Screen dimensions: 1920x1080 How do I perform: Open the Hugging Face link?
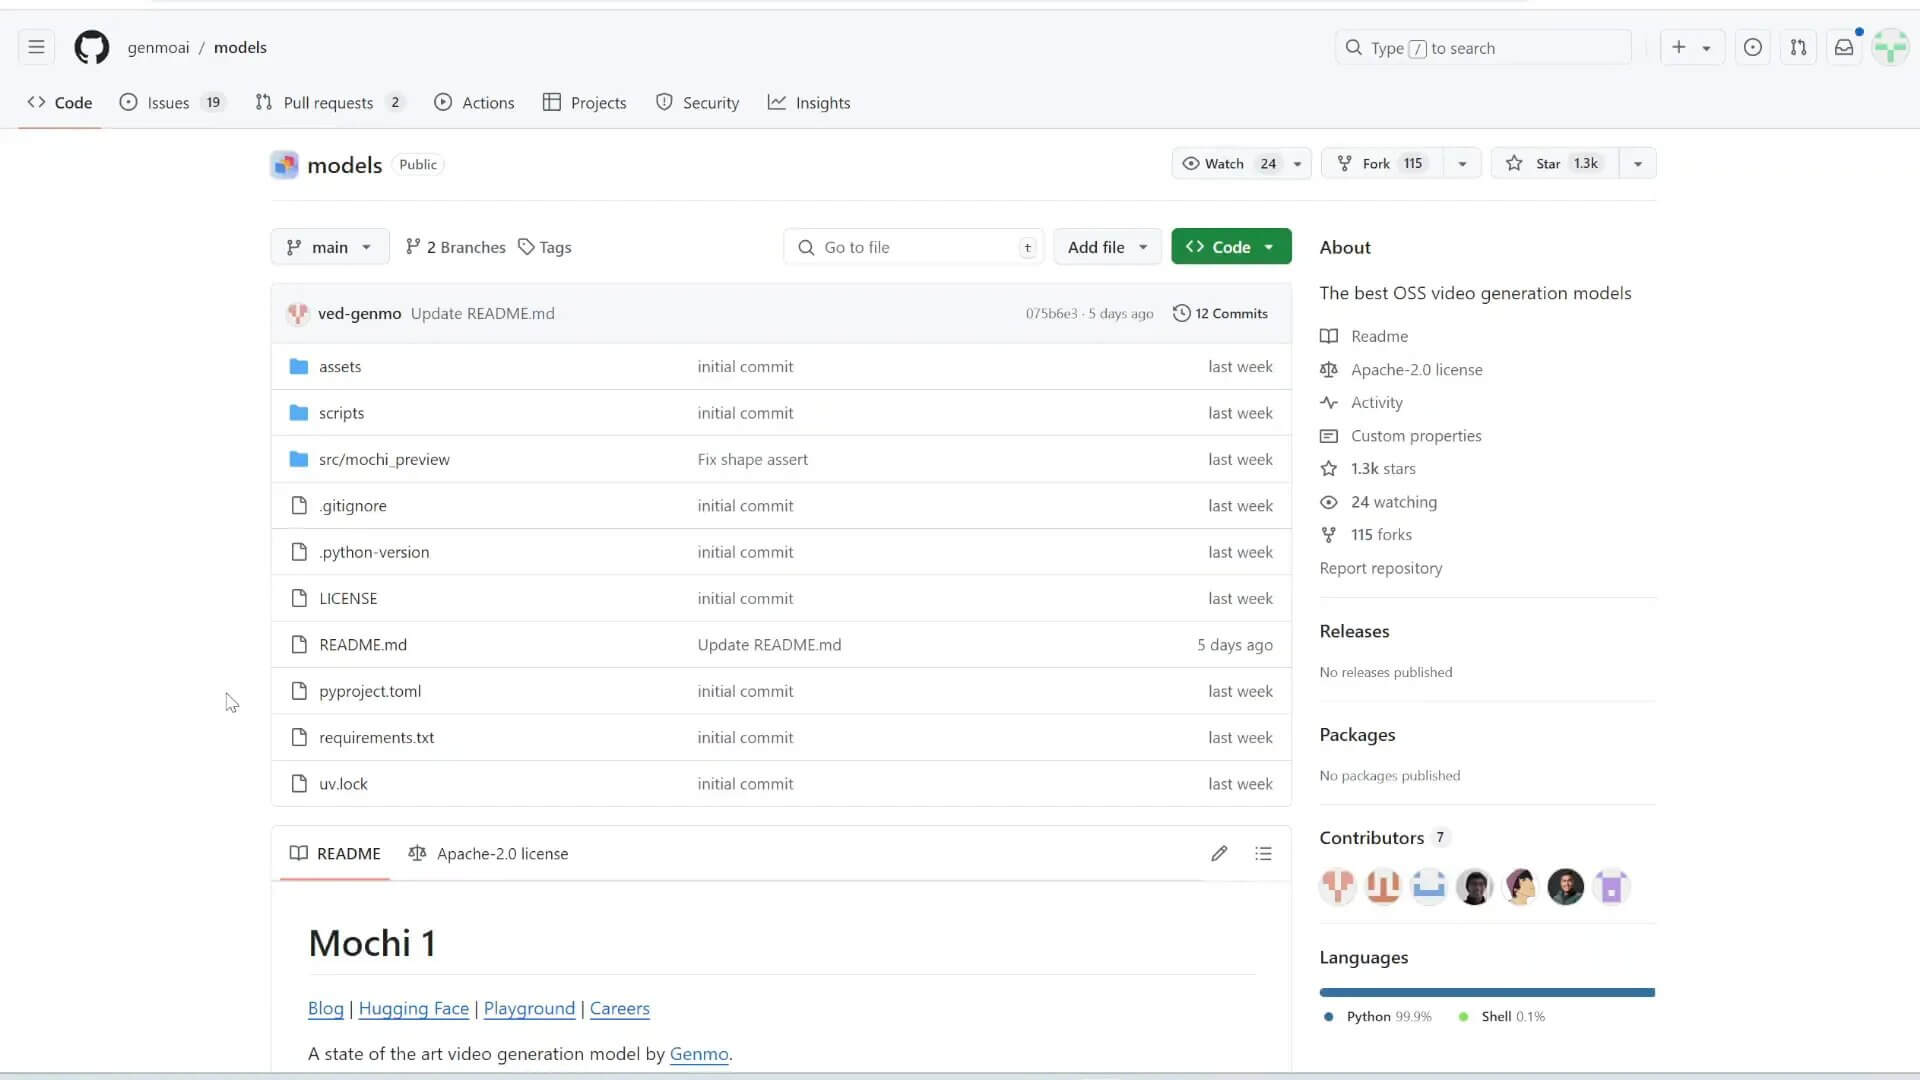coord(413,1008)
